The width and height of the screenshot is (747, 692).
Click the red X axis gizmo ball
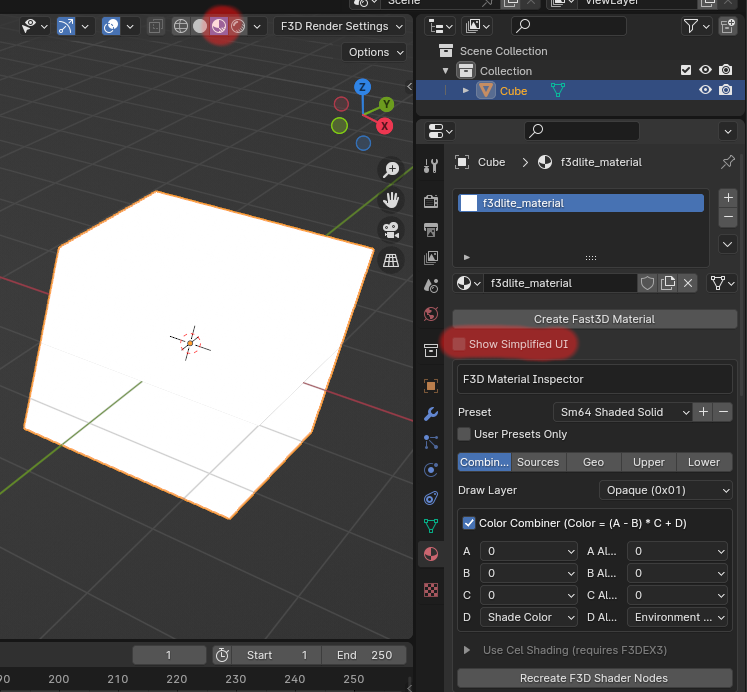pyautogui.click(x=384, y=126)
